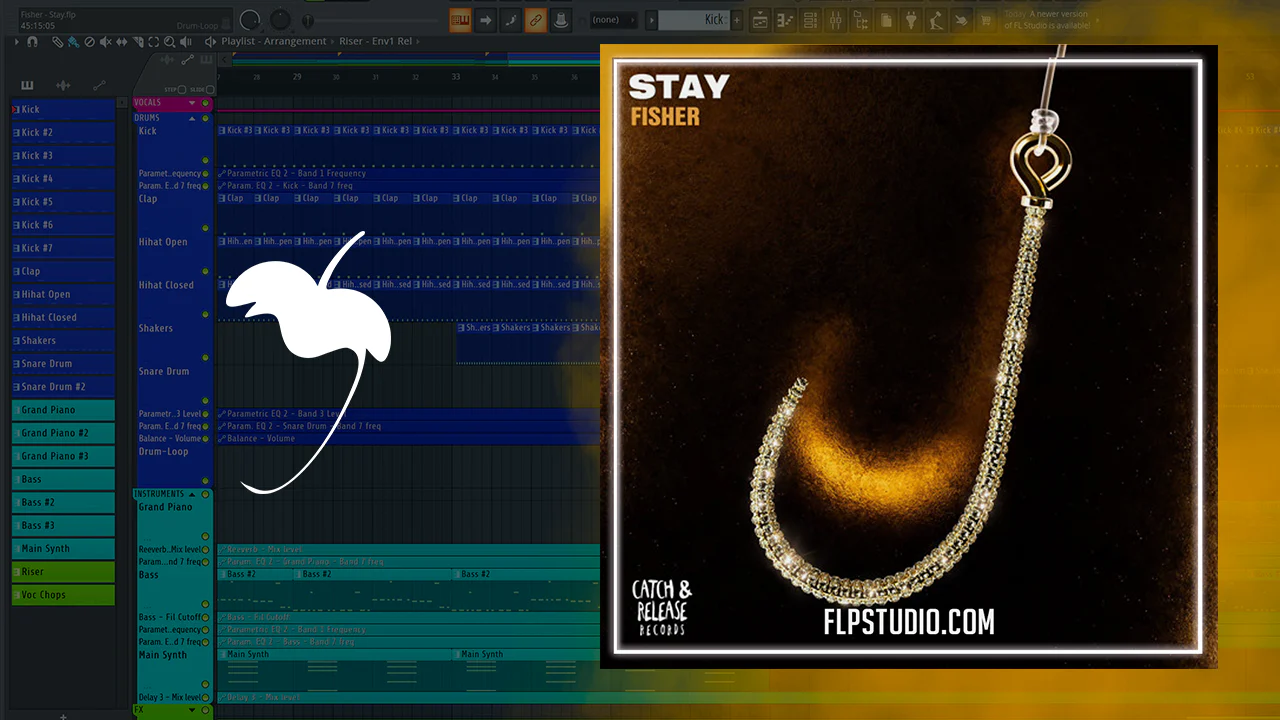Image resolution: width=1280 pixels, height=720 pixels.
Task: Select the slip tool in Playlist toolbar
Action: tap(121, 42)
